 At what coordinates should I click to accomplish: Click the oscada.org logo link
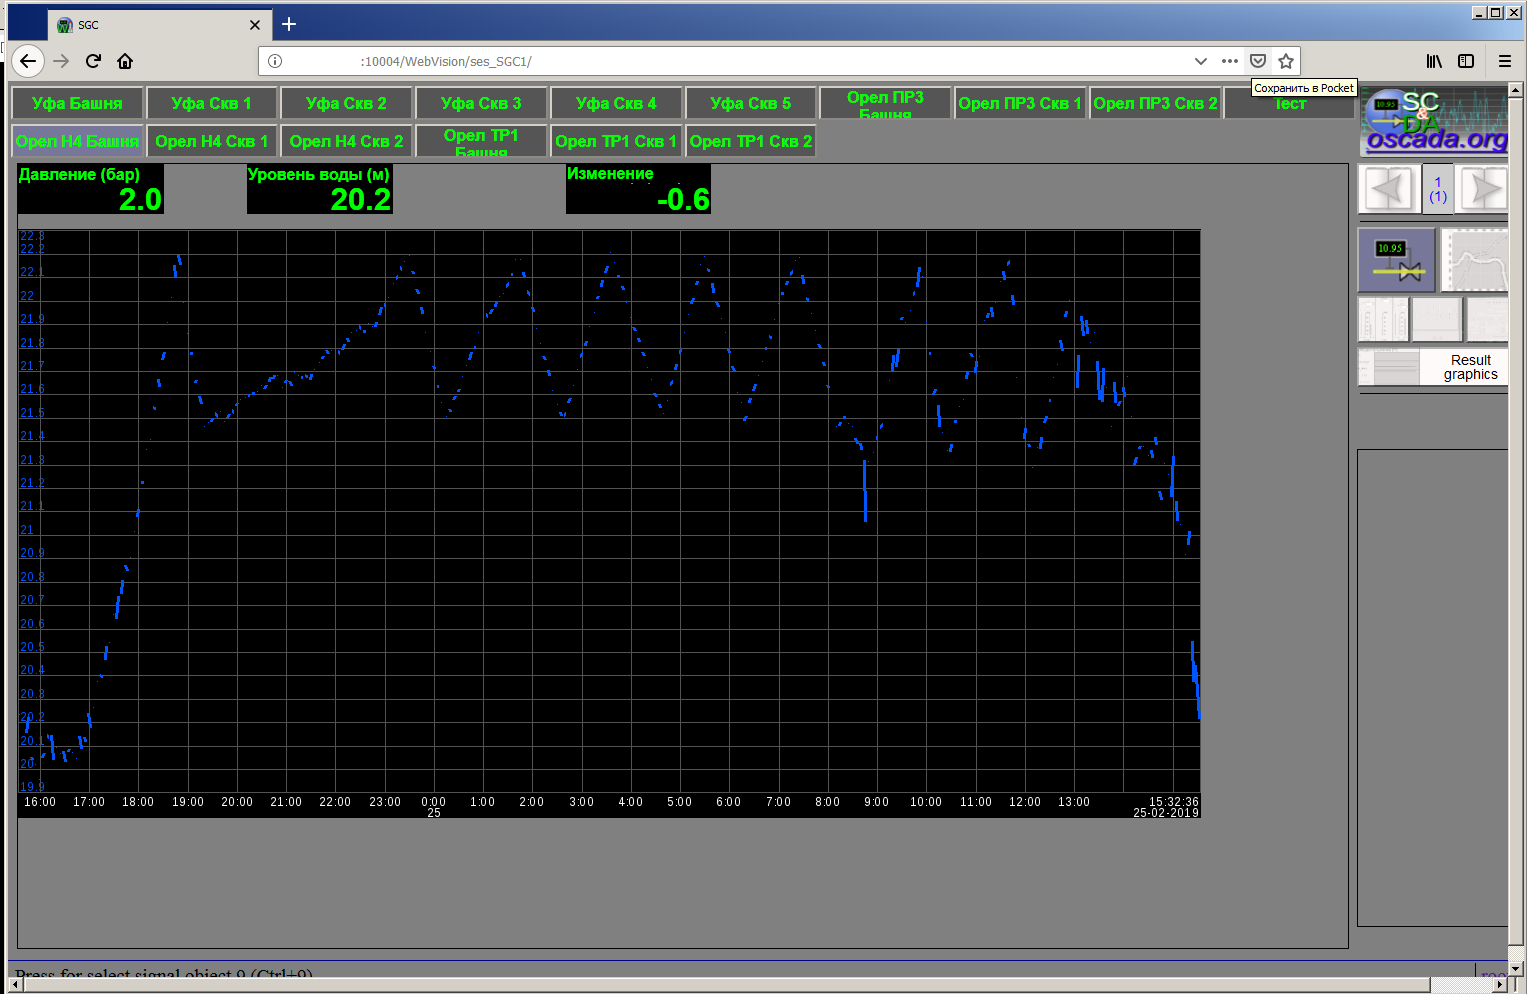click(1434, 121)
